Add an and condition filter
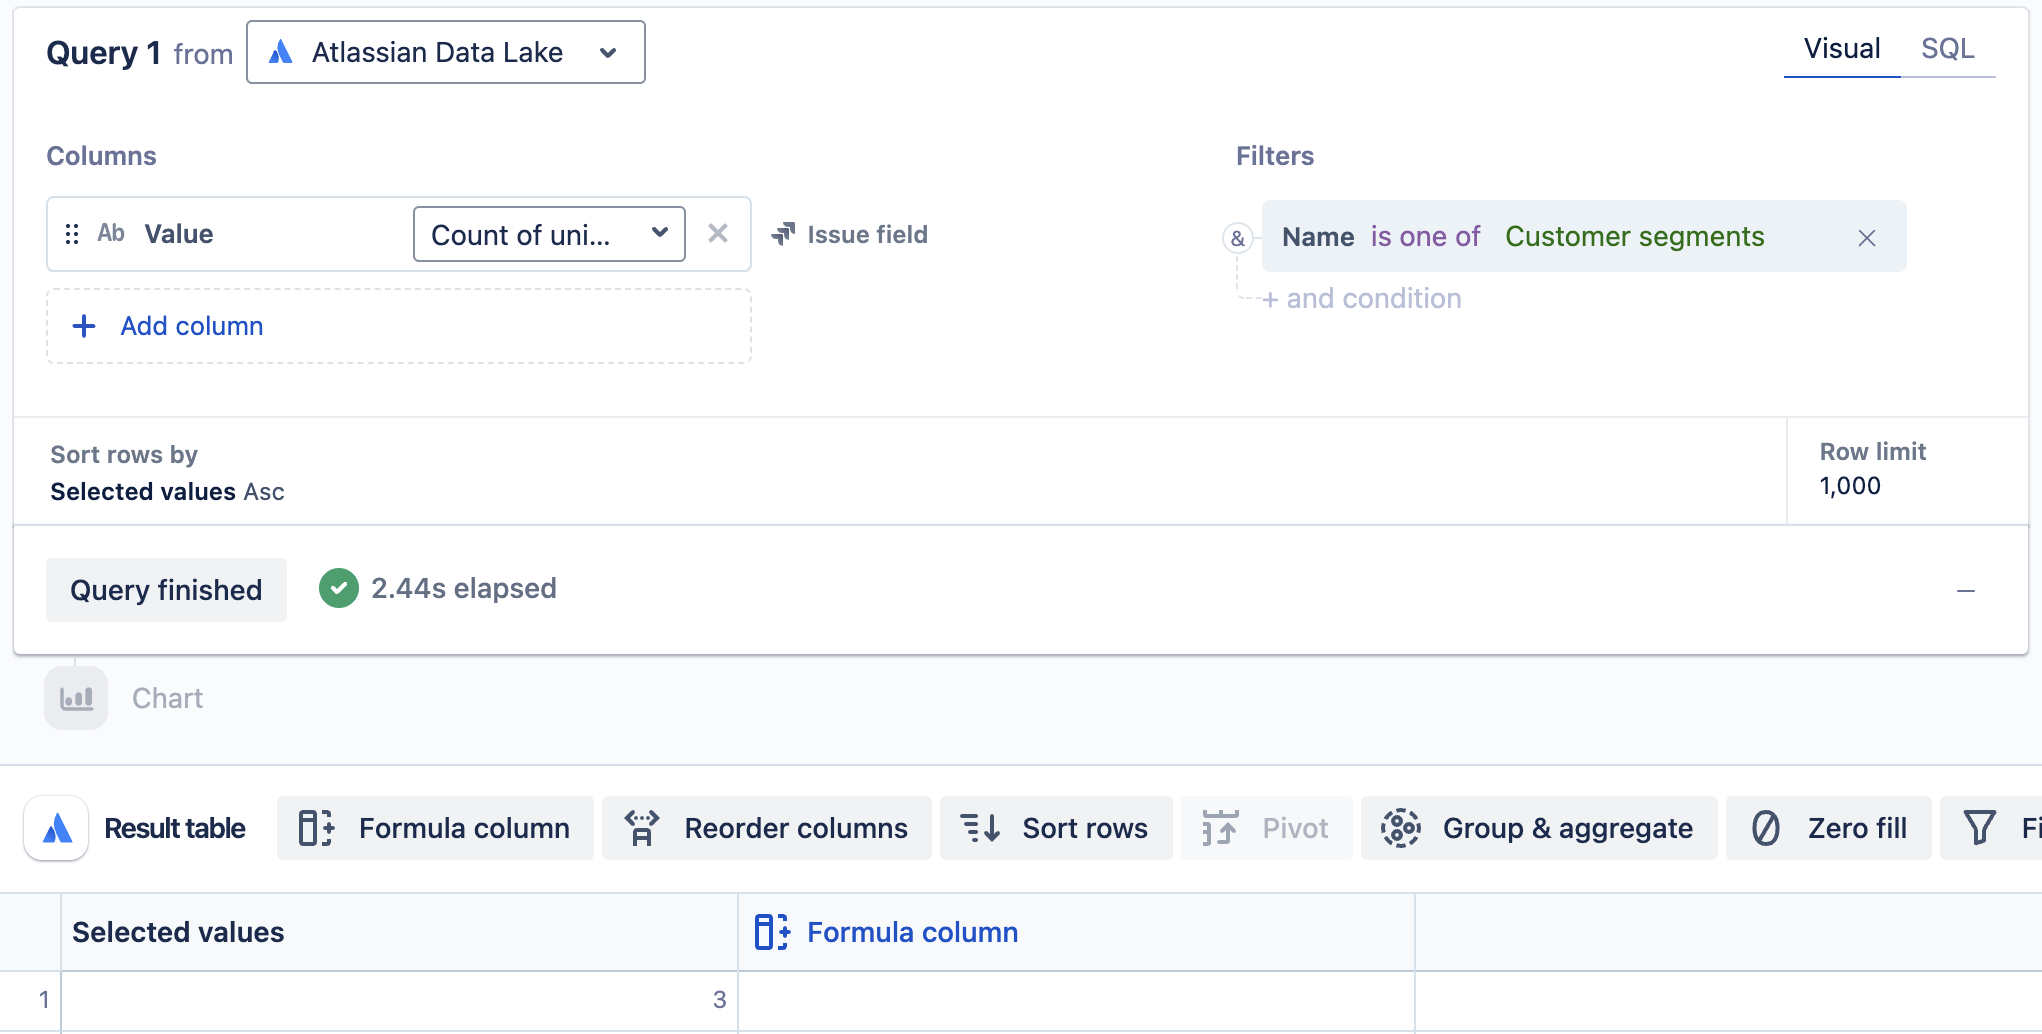 click(1362, 298)
